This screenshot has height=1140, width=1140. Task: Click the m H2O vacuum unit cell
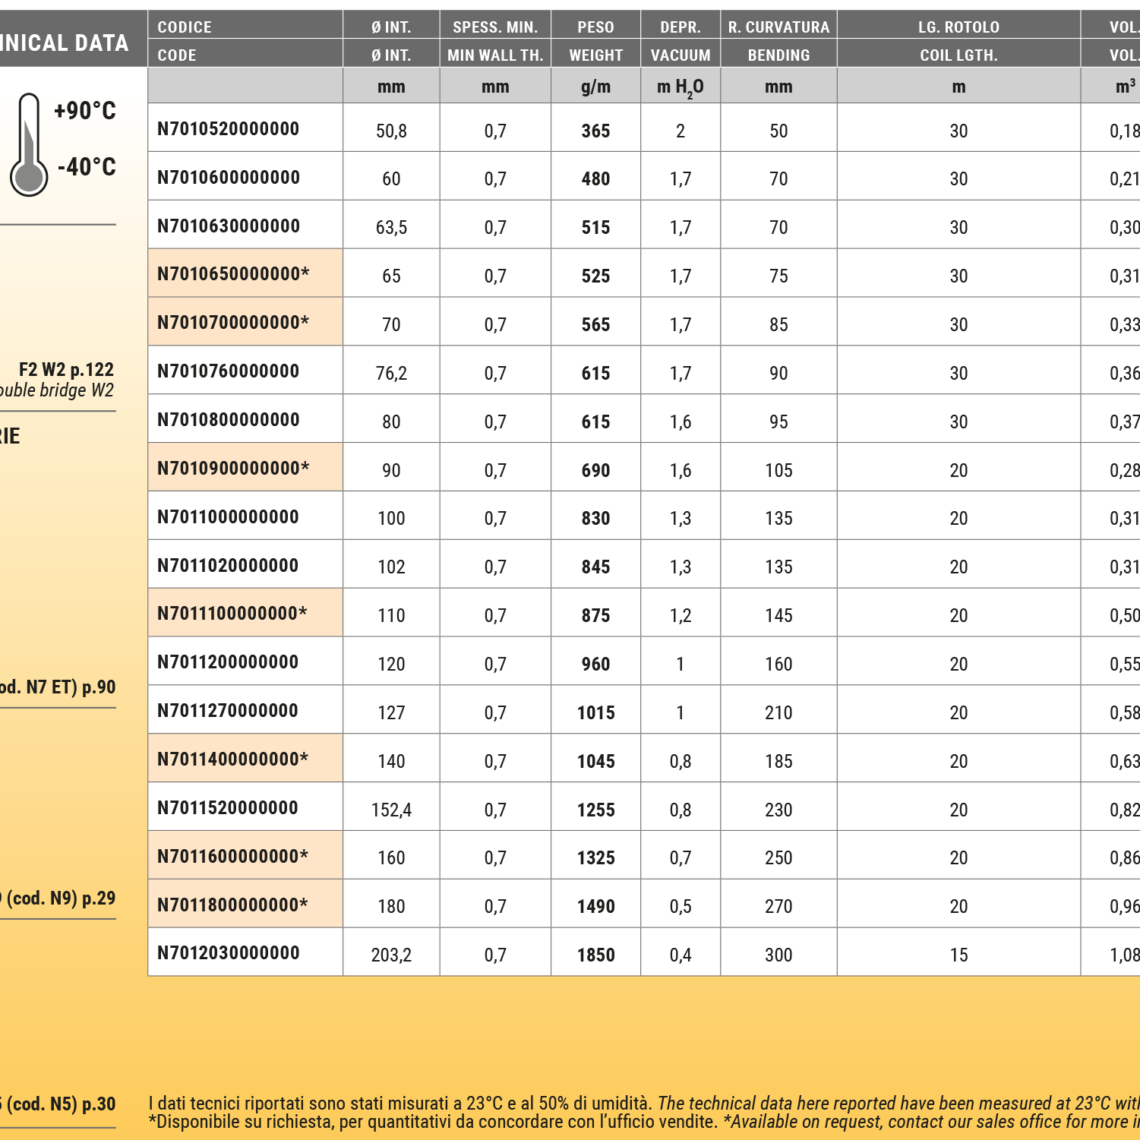680,87
